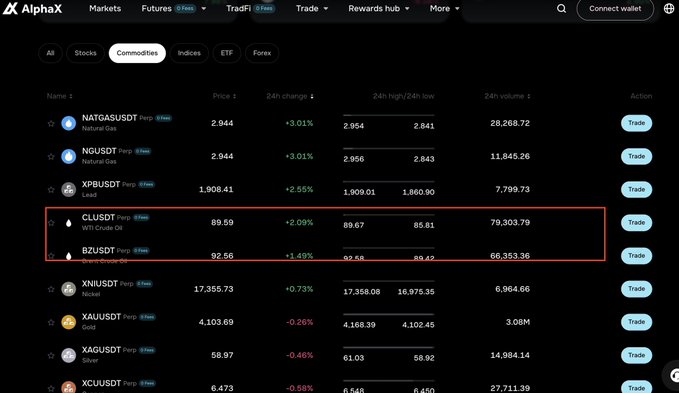Click Trade button for XAUUSDT
The height and width of the screenshot is (393, 679).
click(x=636, y=322)
